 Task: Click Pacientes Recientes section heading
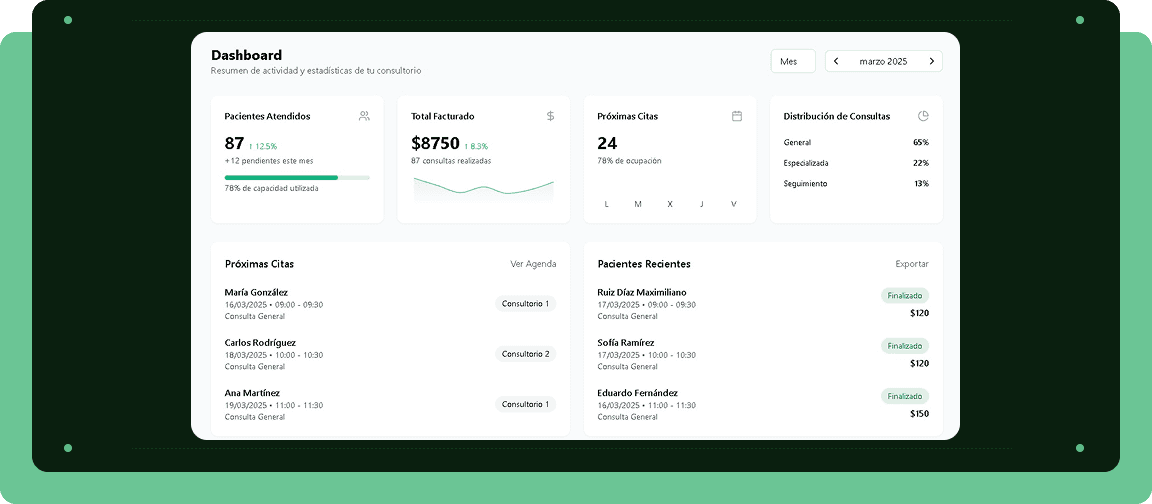644,264
